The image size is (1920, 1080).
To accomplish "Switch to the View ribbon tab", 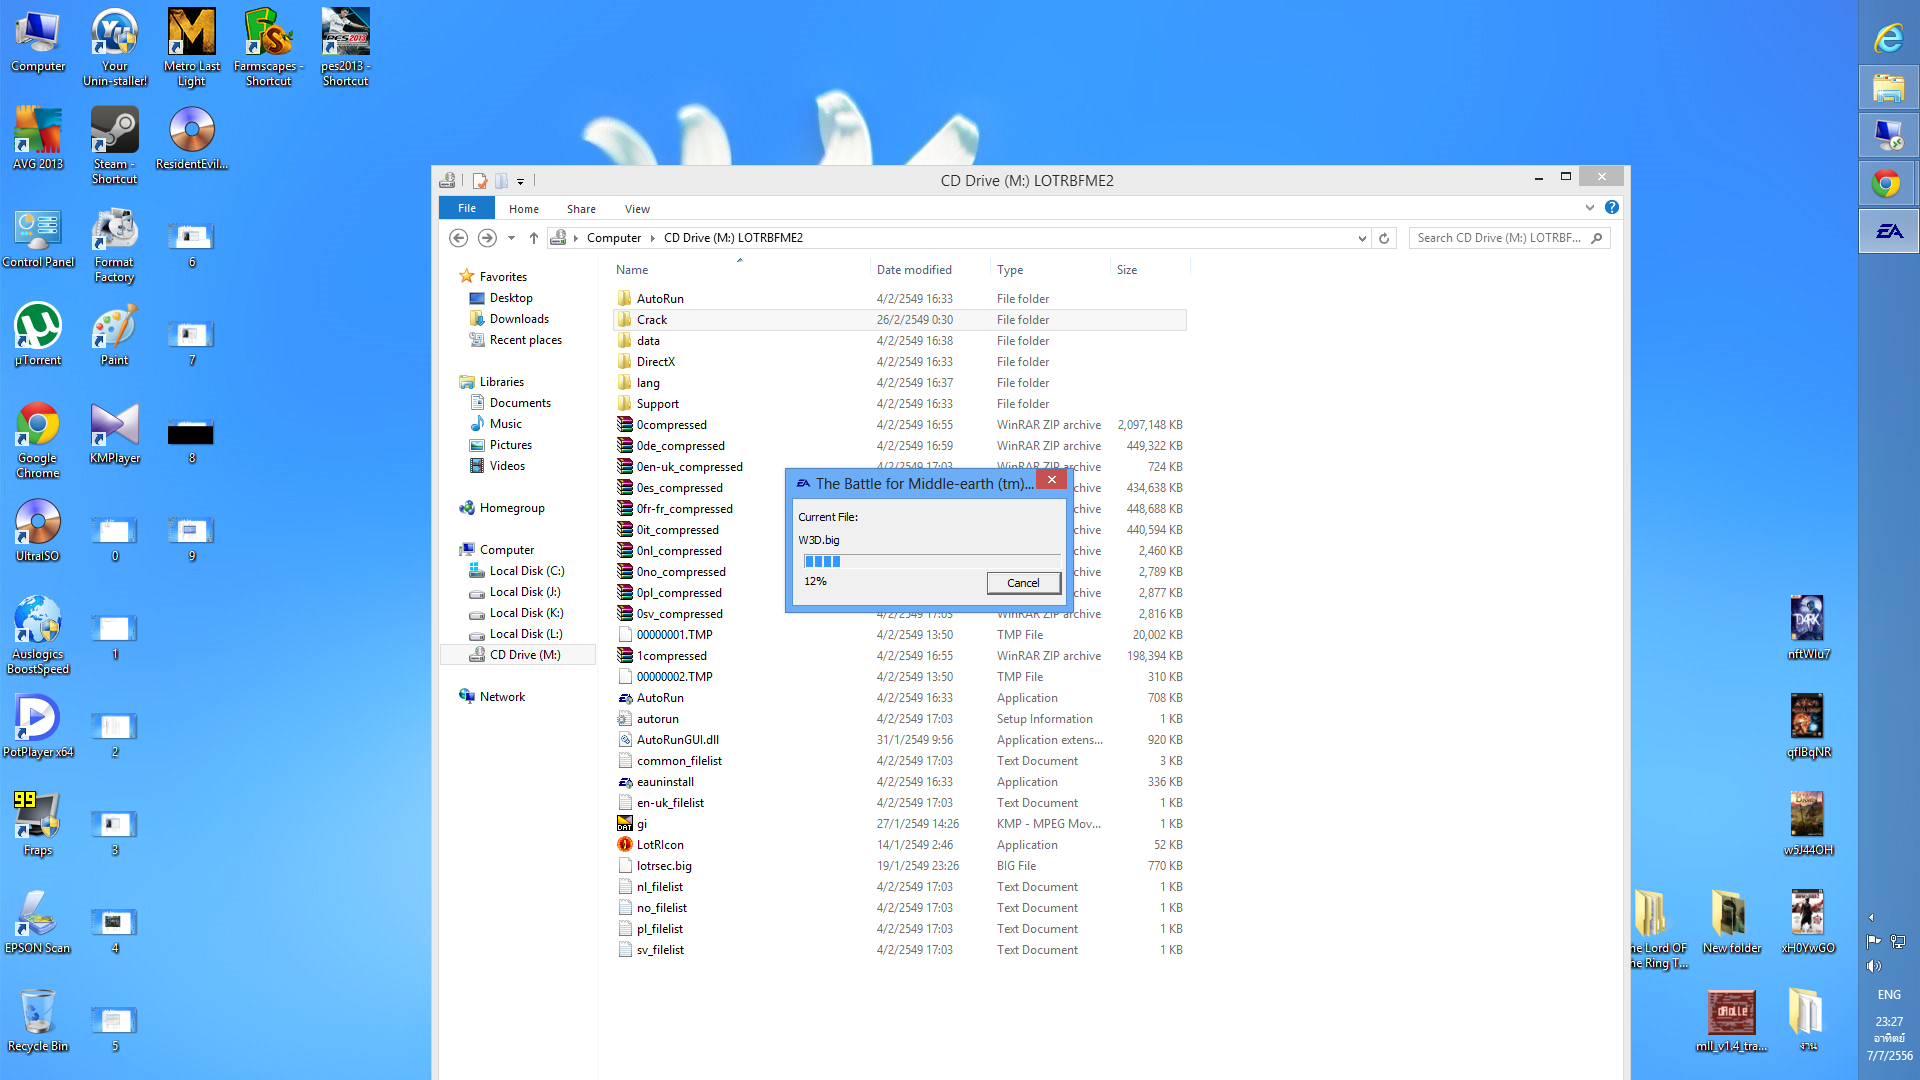I will [637, 209].
